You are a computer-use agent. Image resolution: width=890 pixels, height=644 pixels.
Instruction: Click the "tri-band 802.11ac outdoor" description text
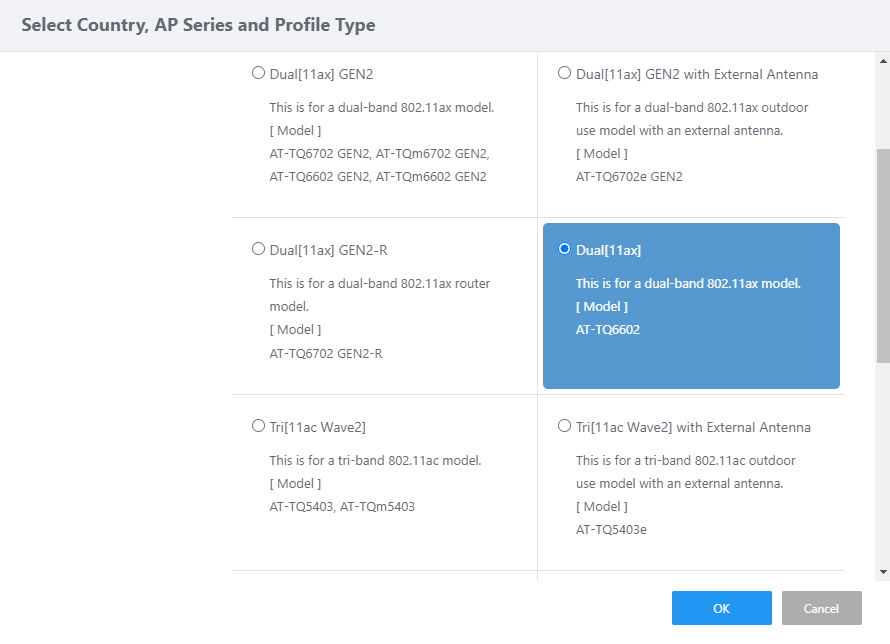point(686,460)
